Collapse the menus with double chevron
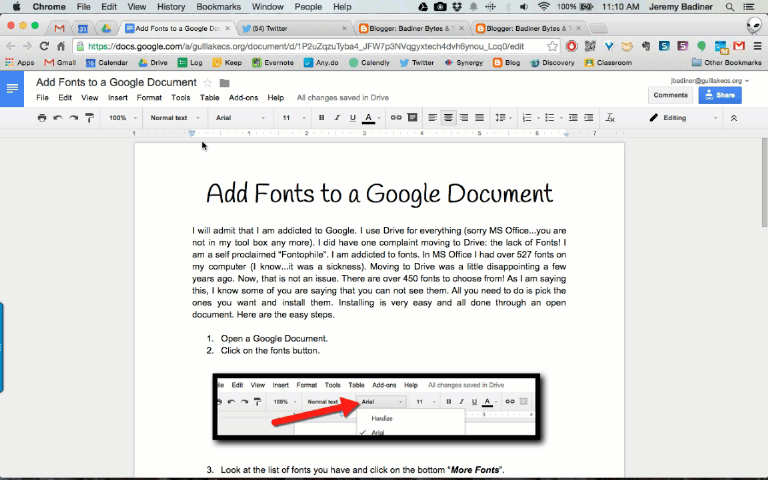The image size is (768, 480). [x=734, y=118]
